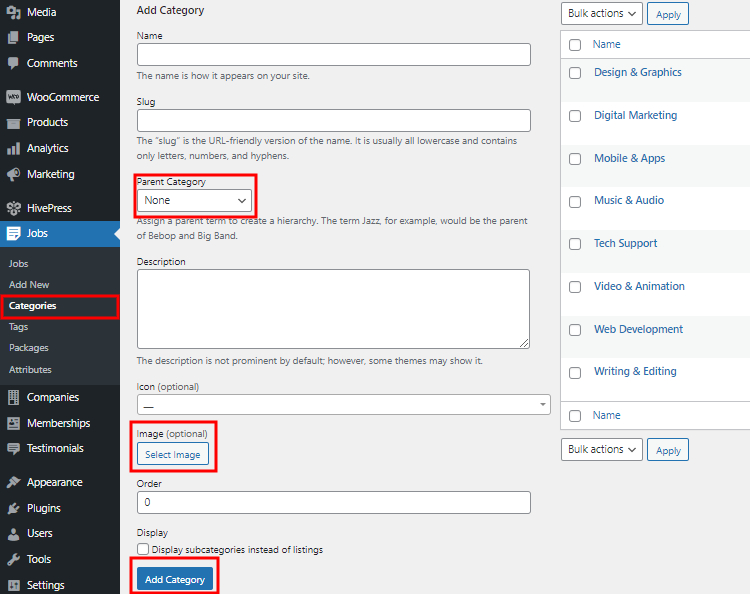Check the Tech Support row checkbox
Image resolution: width=750 pixels, height=594 pixels.
pos(575,244)
